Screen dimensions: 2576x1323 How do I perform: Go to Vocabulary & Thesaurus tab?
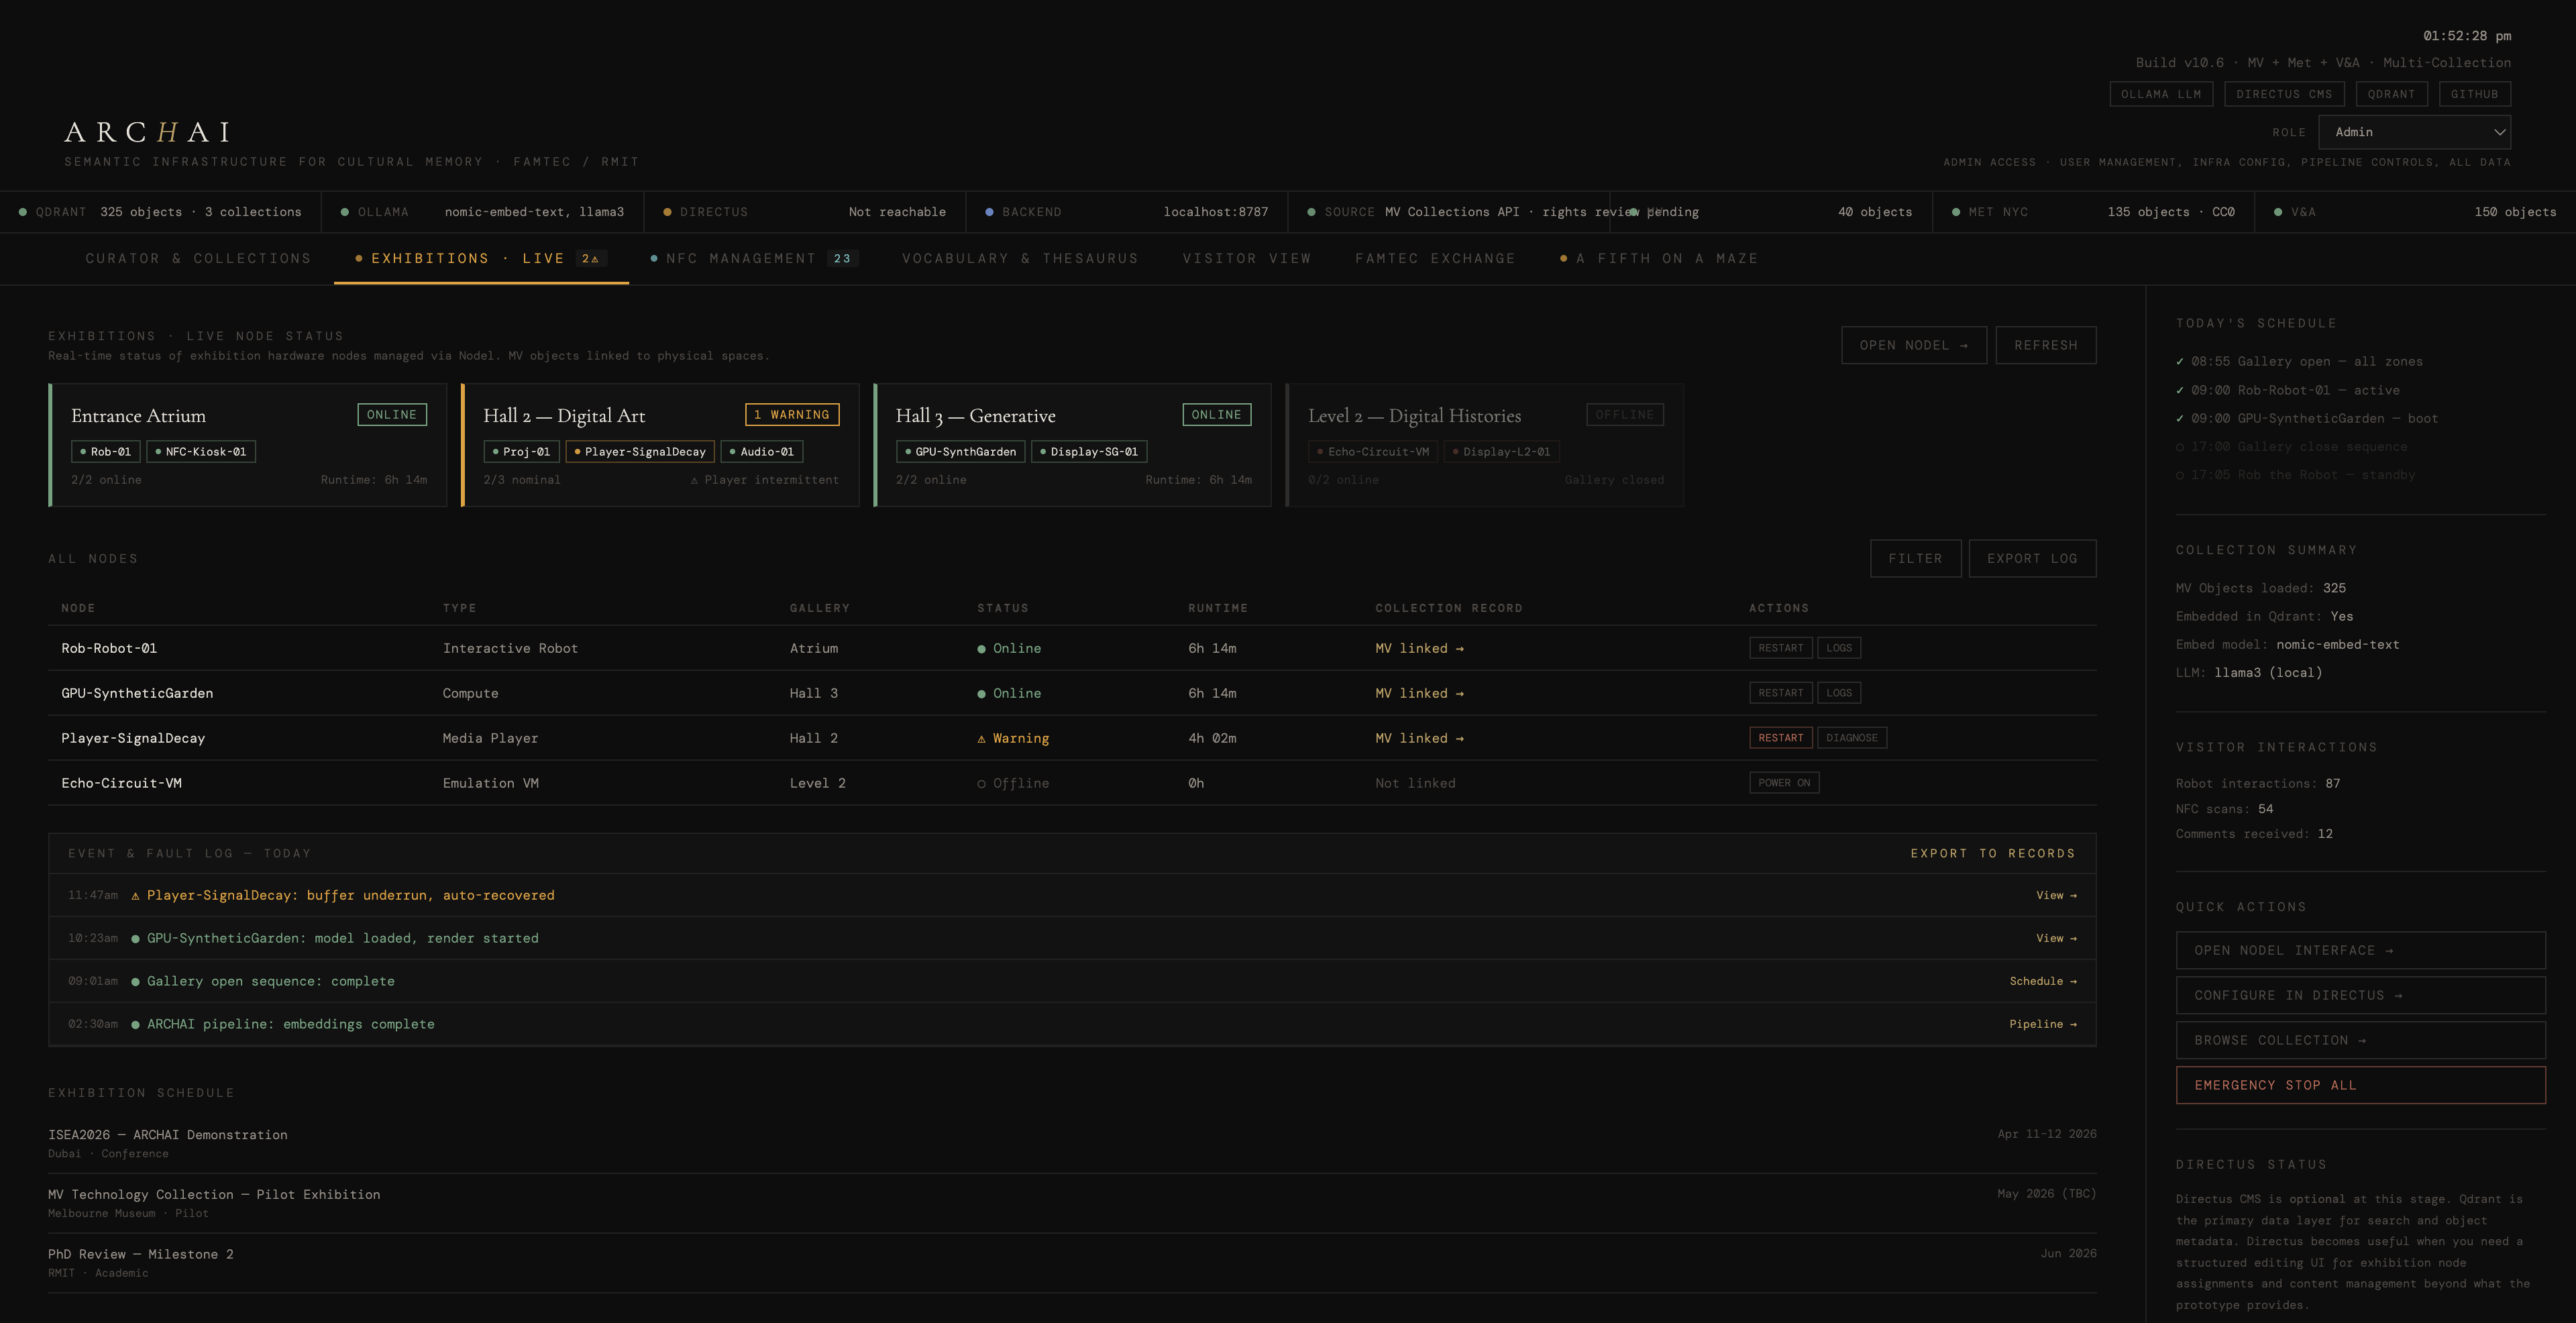click(1020, 259)
